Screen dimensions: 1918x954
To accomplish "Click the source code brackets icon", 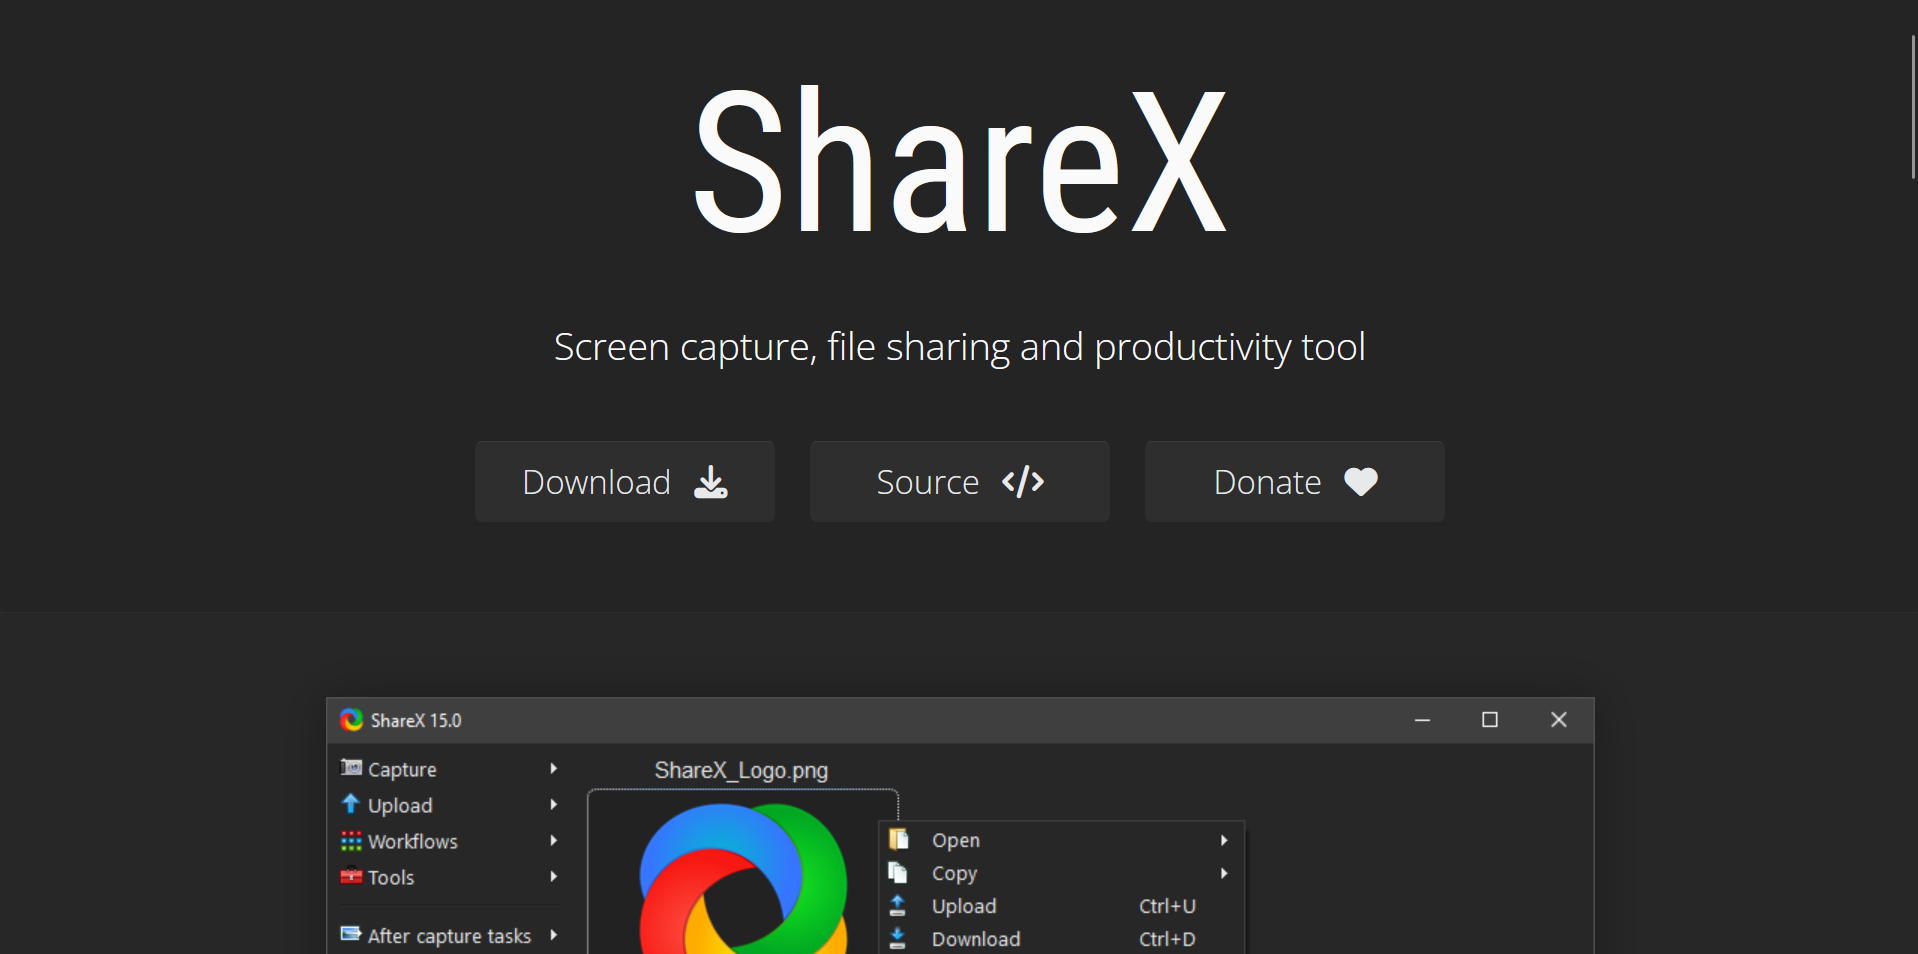I will [x=1023, y=482].
